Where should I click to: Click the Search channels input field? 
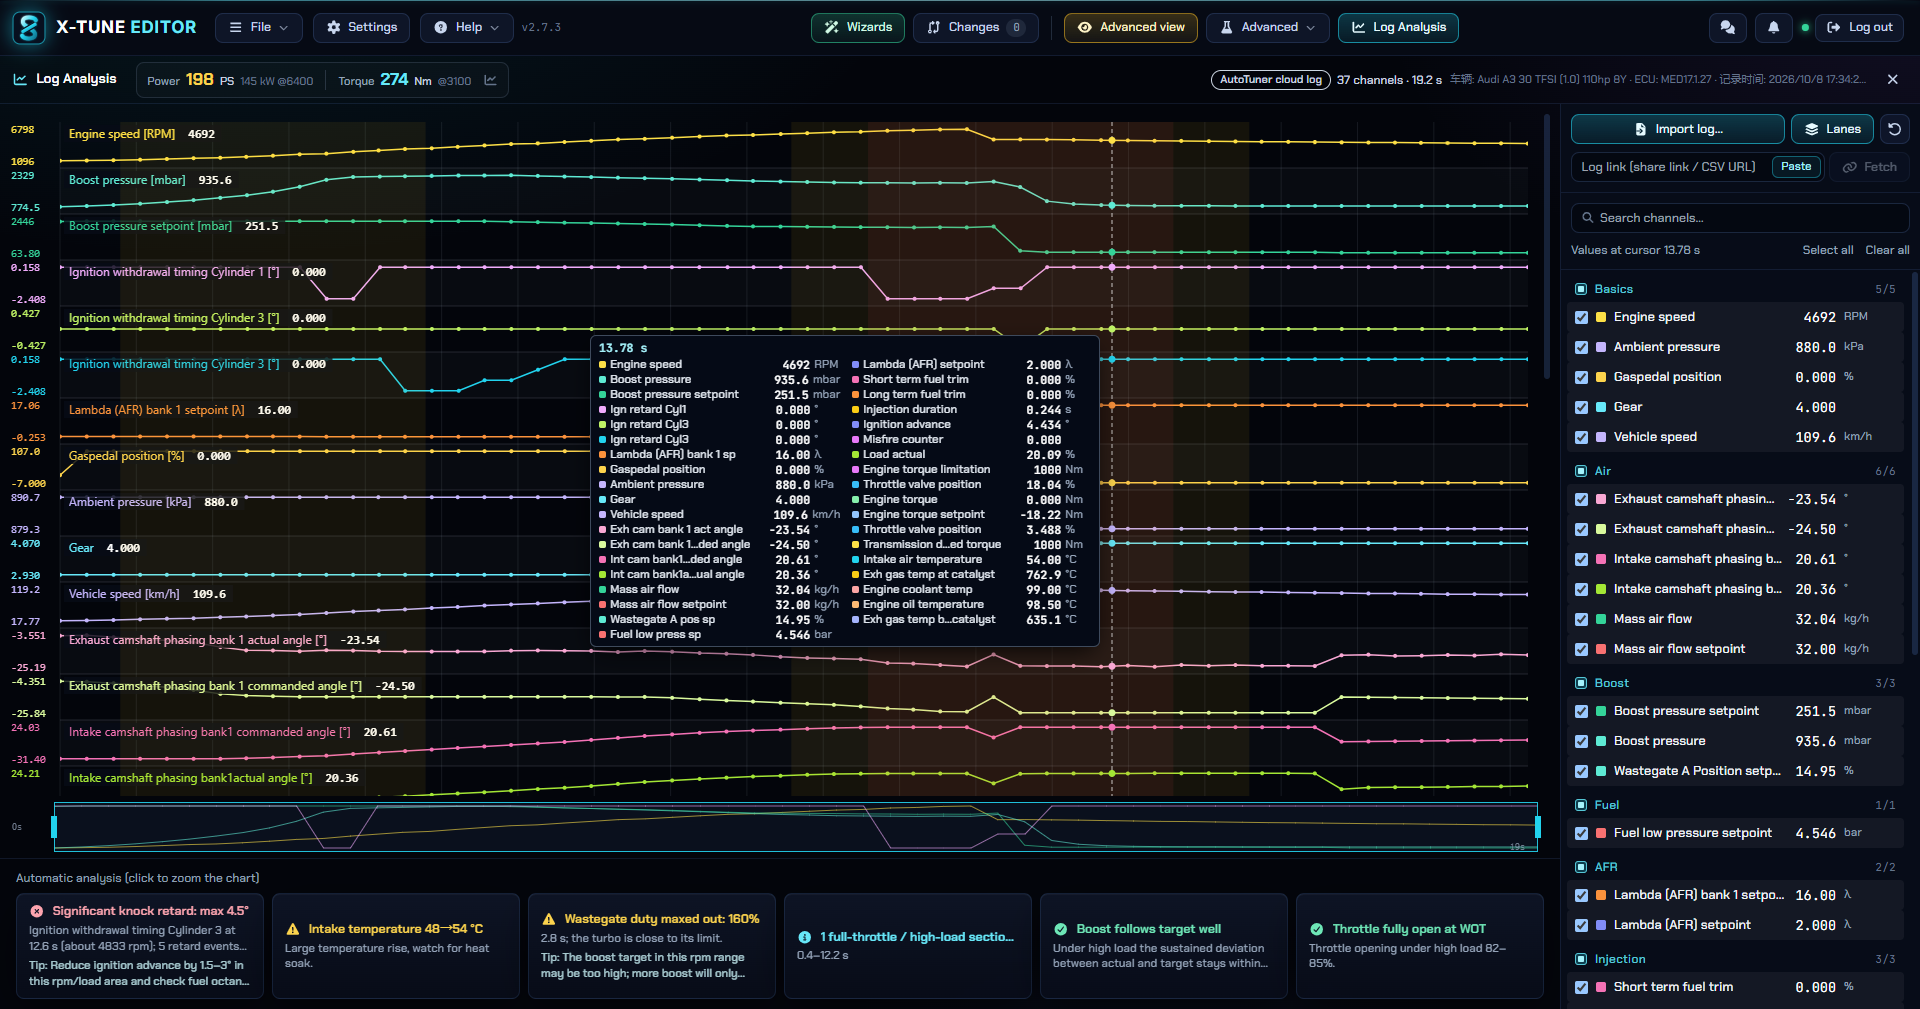click(x=1740, y=218)
